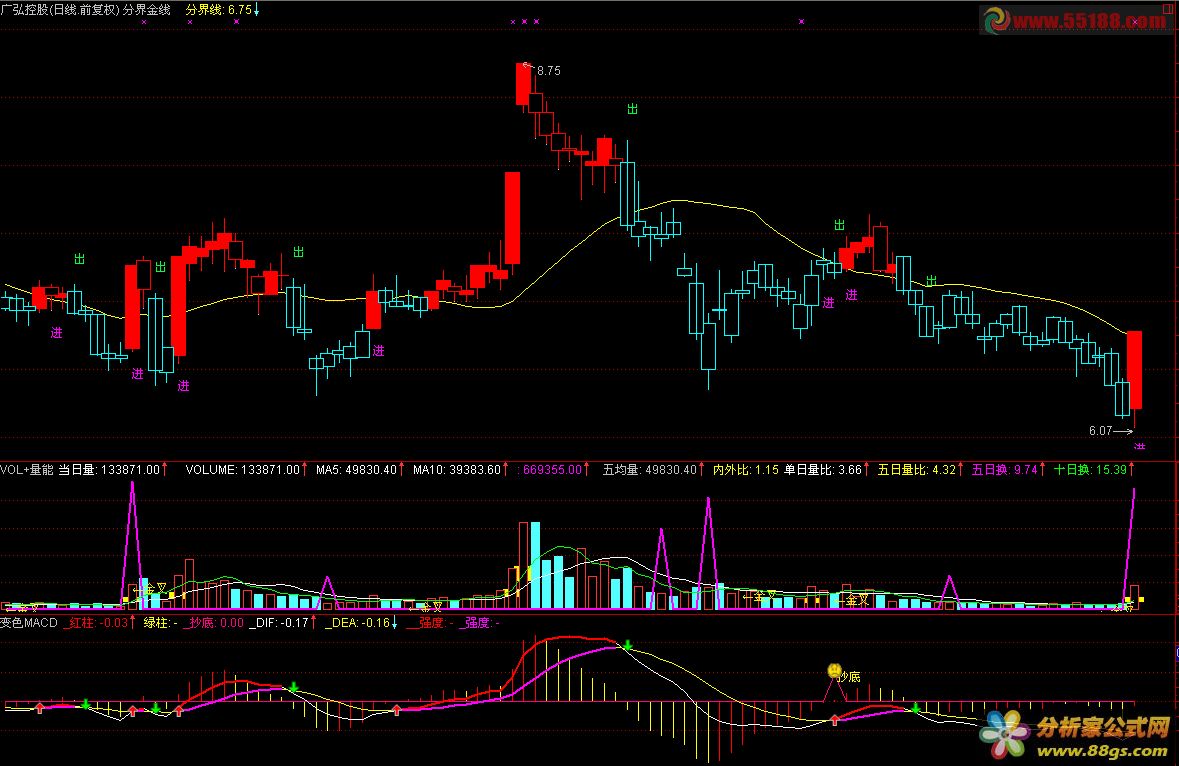Click the 8.75 high price label
Viewport: 1179px width, 766px height.
(x=548, y=71)
